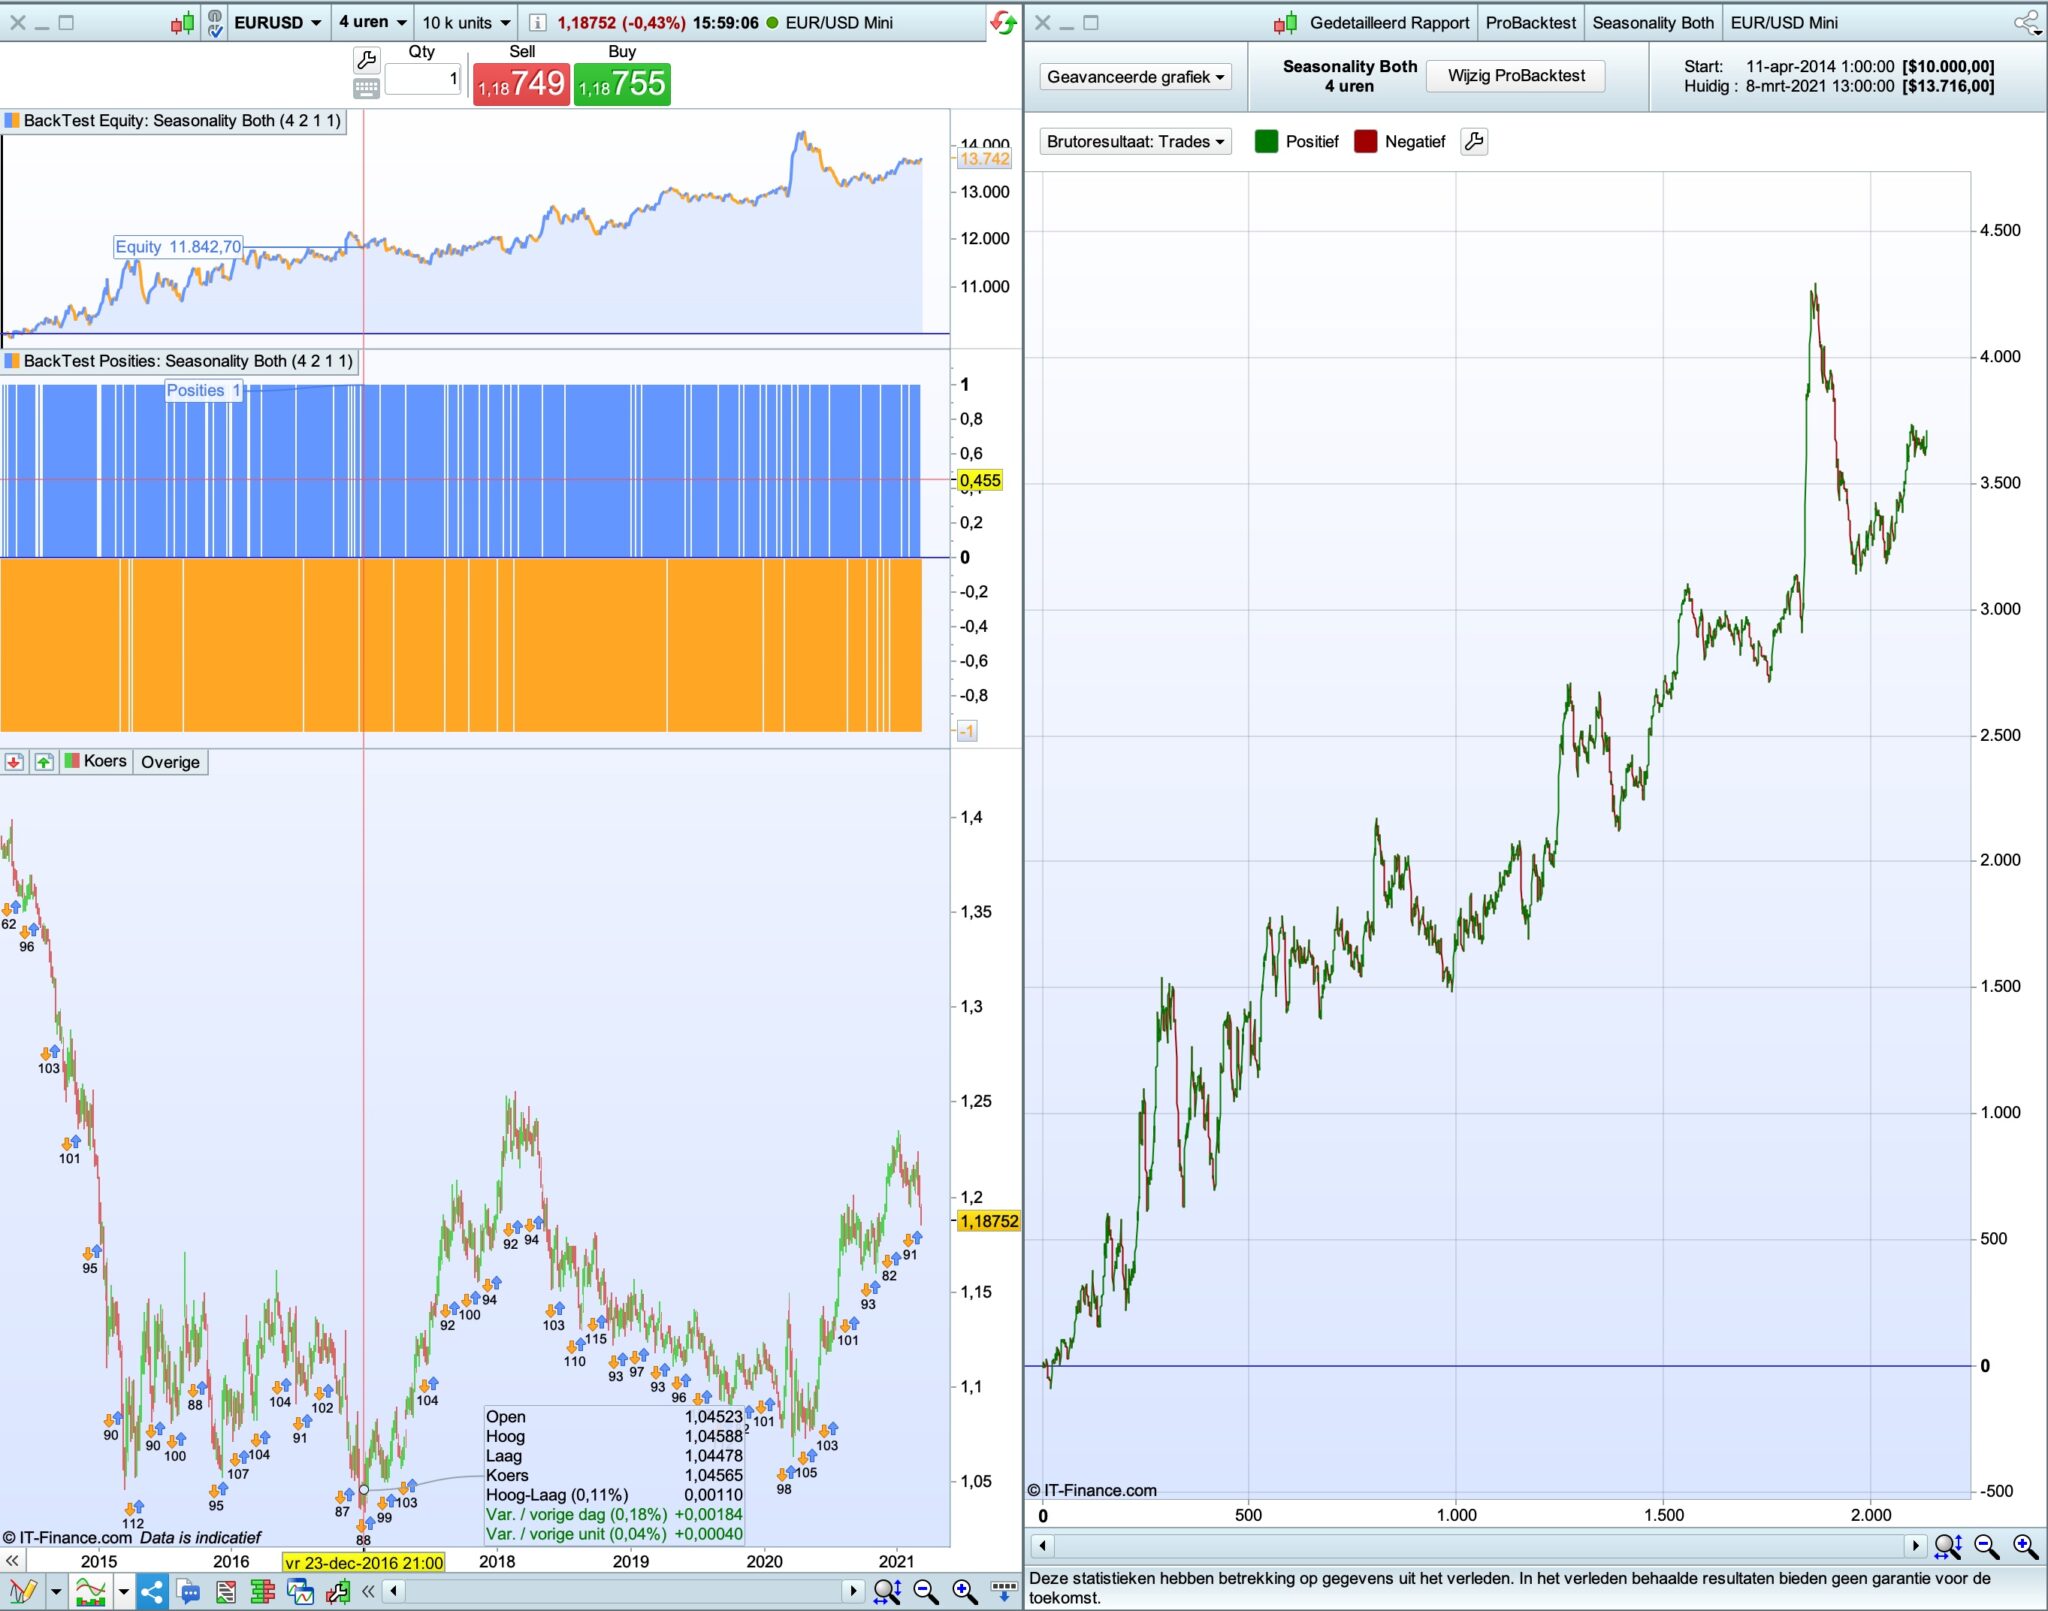Open the chart comments speech-bubble icon

[x=188, y=1591]
